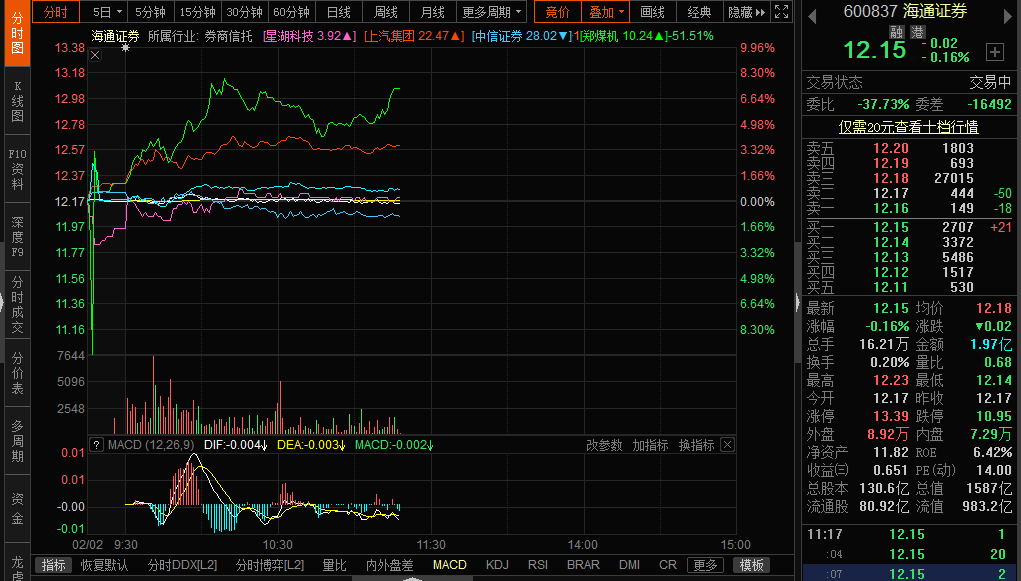
Task: Click the 买一 price 12.15 row
Action: [908, 227]
